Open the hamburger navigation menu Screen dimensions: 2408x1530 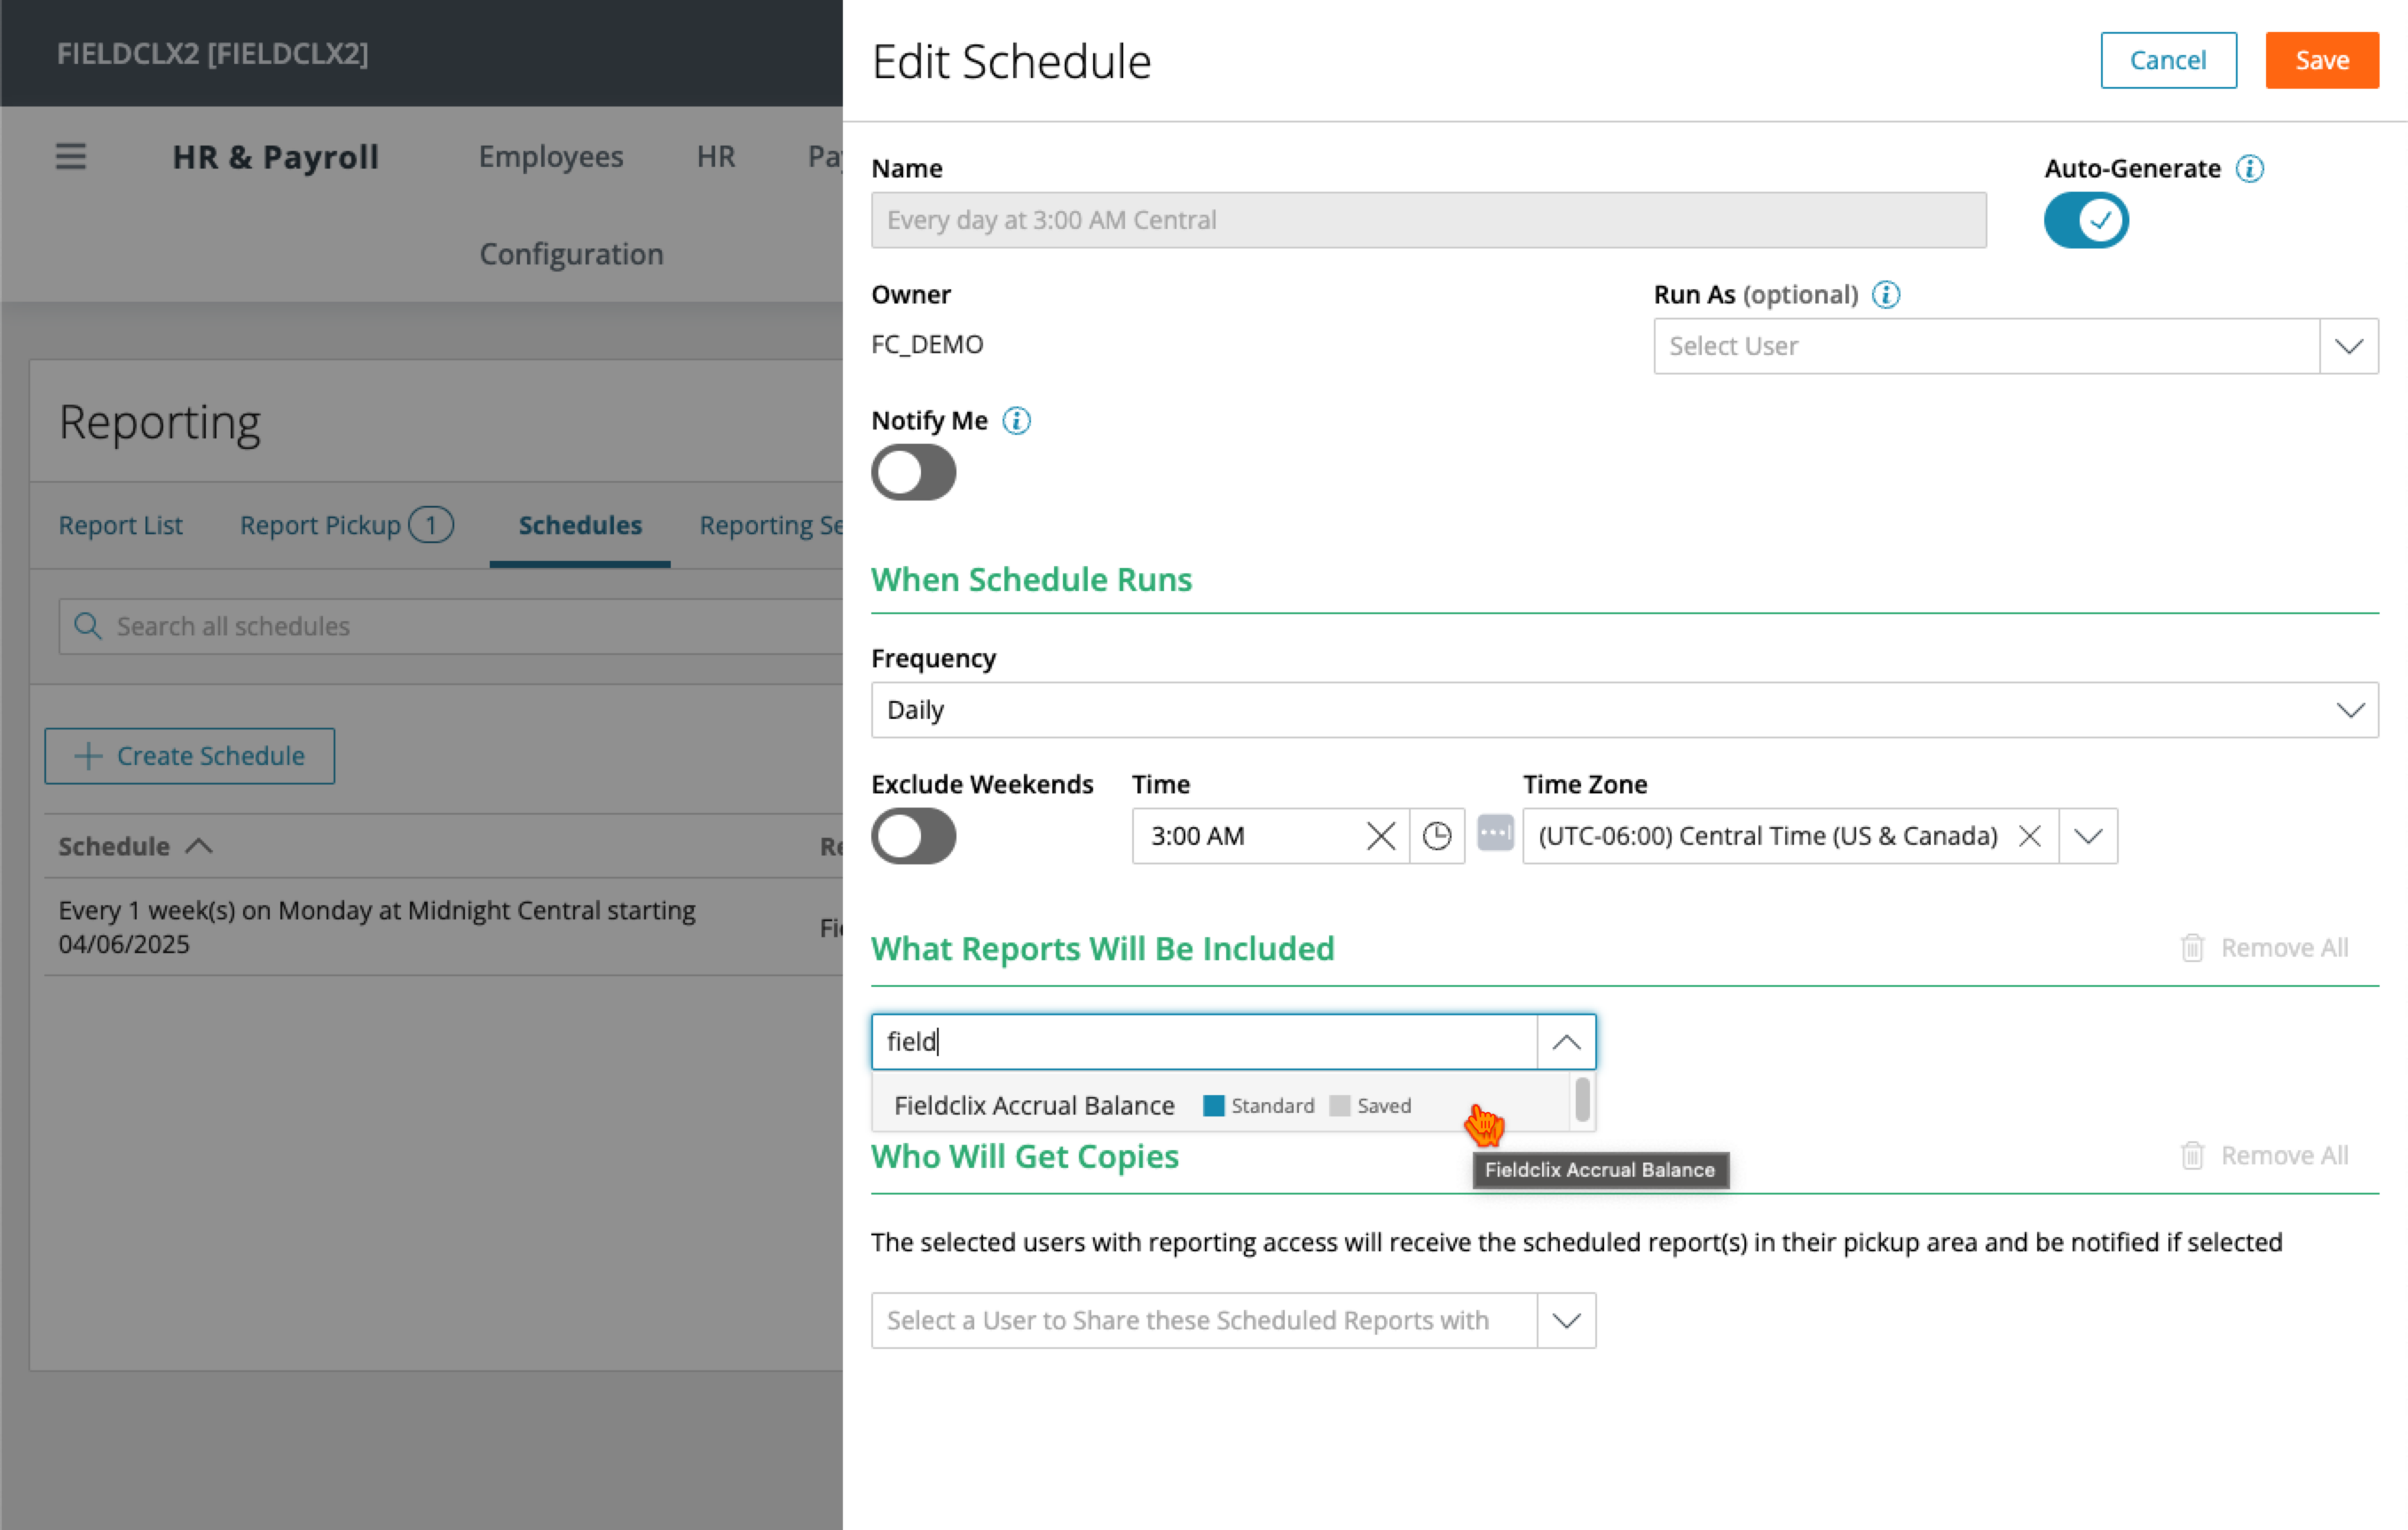click(x=70, y=157)
